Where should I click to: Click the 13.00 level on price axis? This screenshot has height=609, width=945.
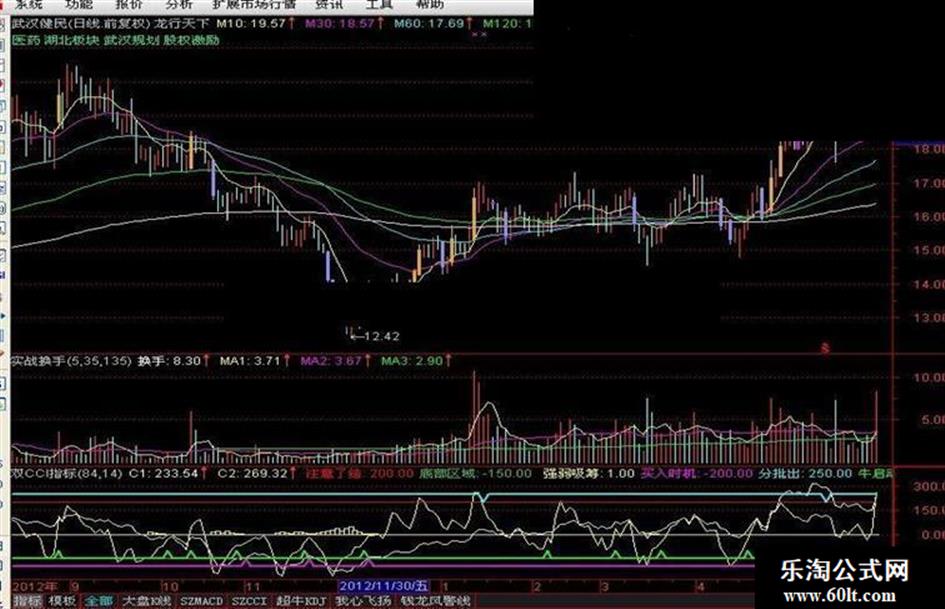pos(929,318)
